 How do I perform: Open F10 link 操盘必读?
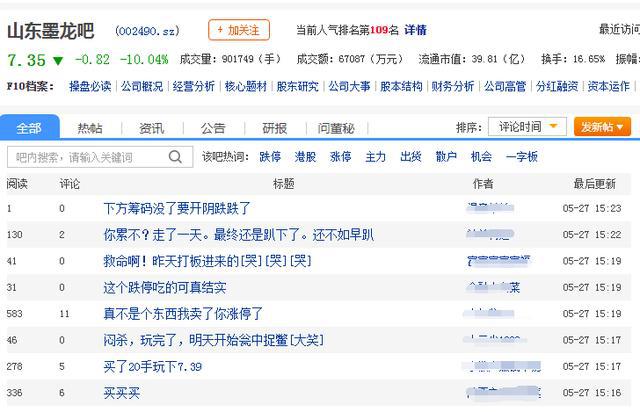coord(90,86)
